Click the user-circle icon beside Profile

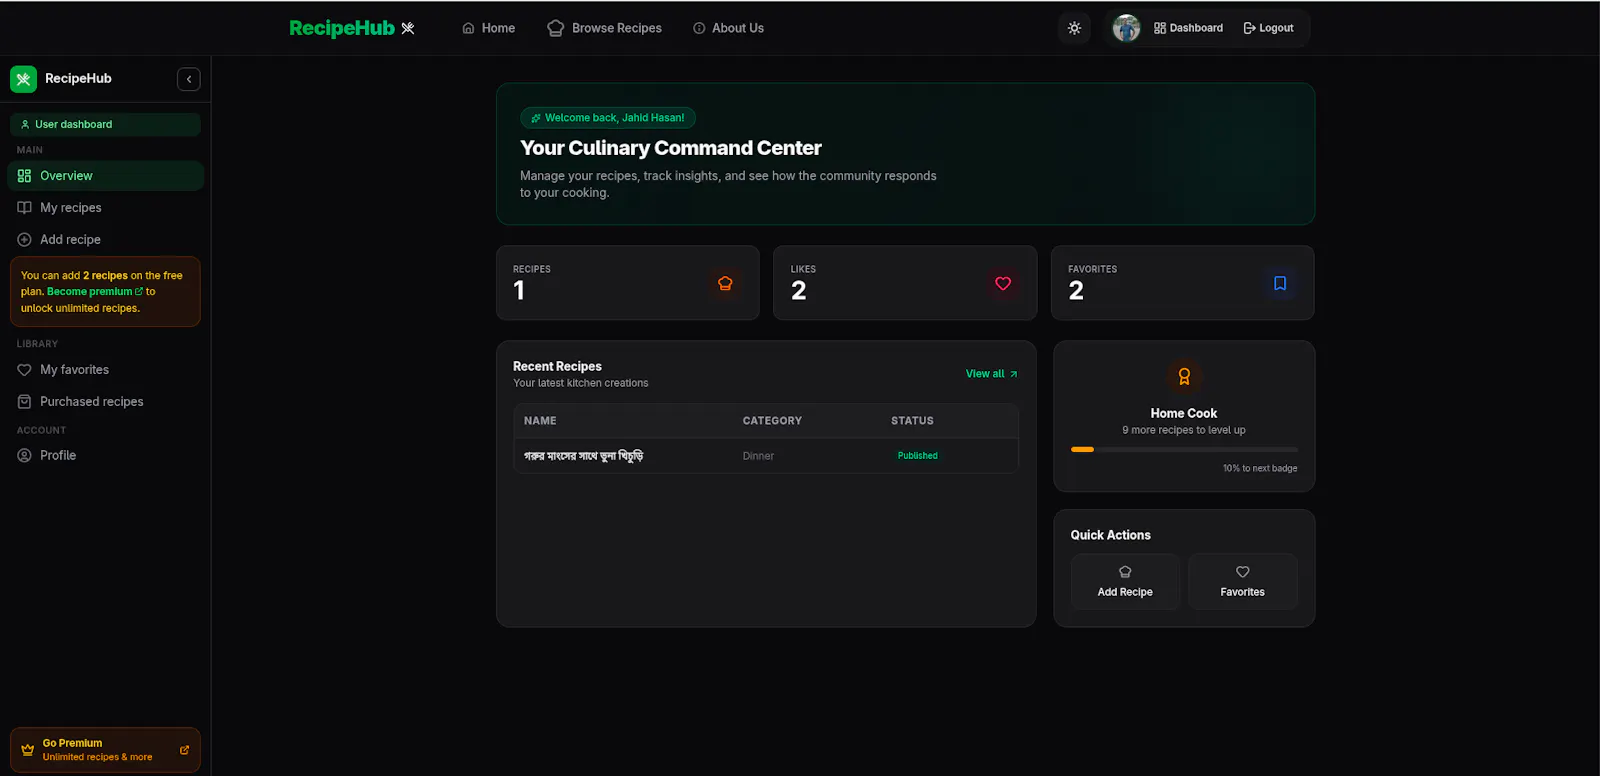24,456
